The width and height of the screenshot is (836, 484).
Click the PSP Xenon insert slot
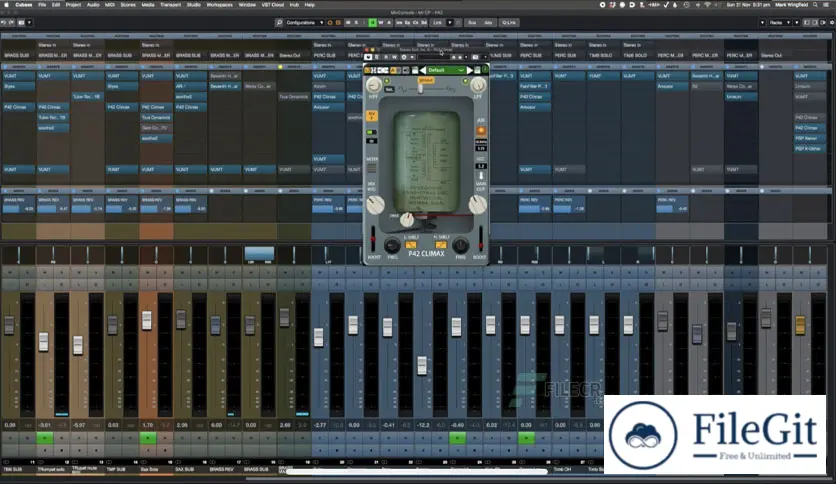809,138
